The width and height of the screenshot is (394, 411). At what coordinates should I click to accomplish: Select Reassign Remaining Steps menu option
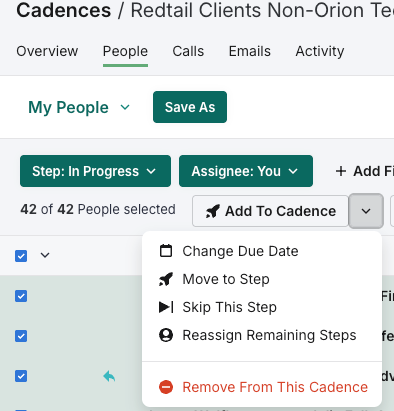(262, 335)
